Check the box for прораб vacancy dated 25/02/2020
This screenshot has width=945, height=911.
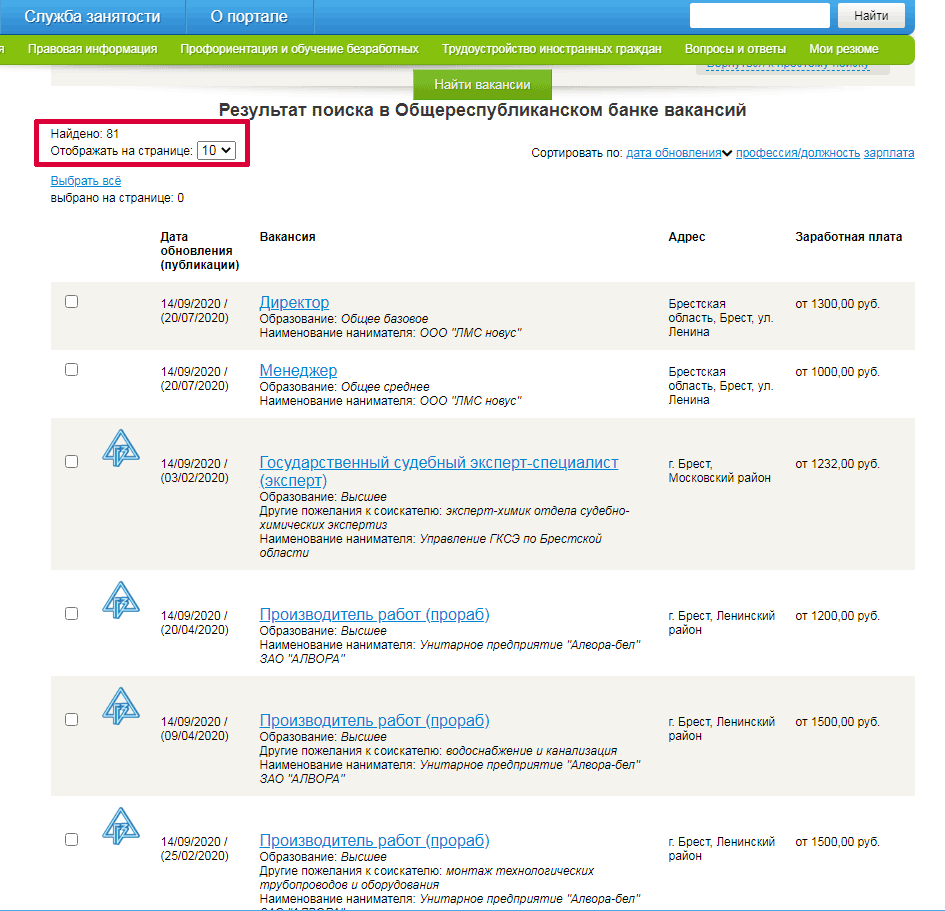[x=71, y=839]
